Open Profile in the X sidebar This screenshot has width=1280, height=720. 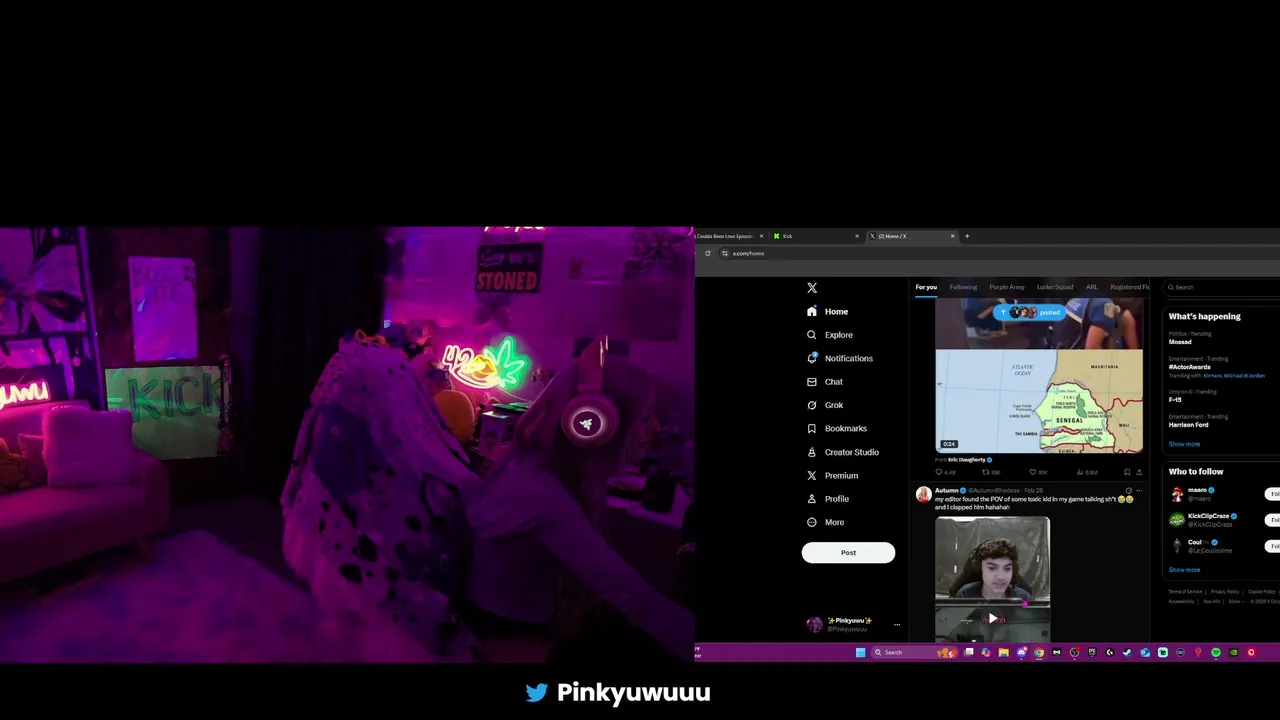[827, 499]
